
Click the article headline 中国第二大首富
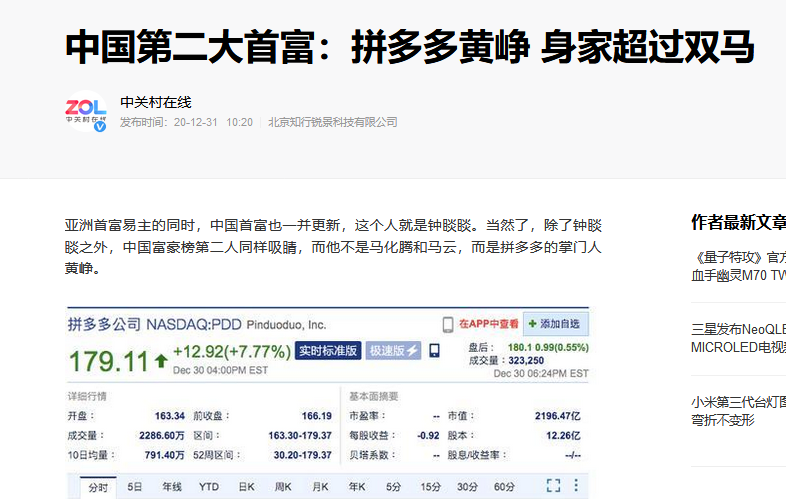(x=410, y=47)
